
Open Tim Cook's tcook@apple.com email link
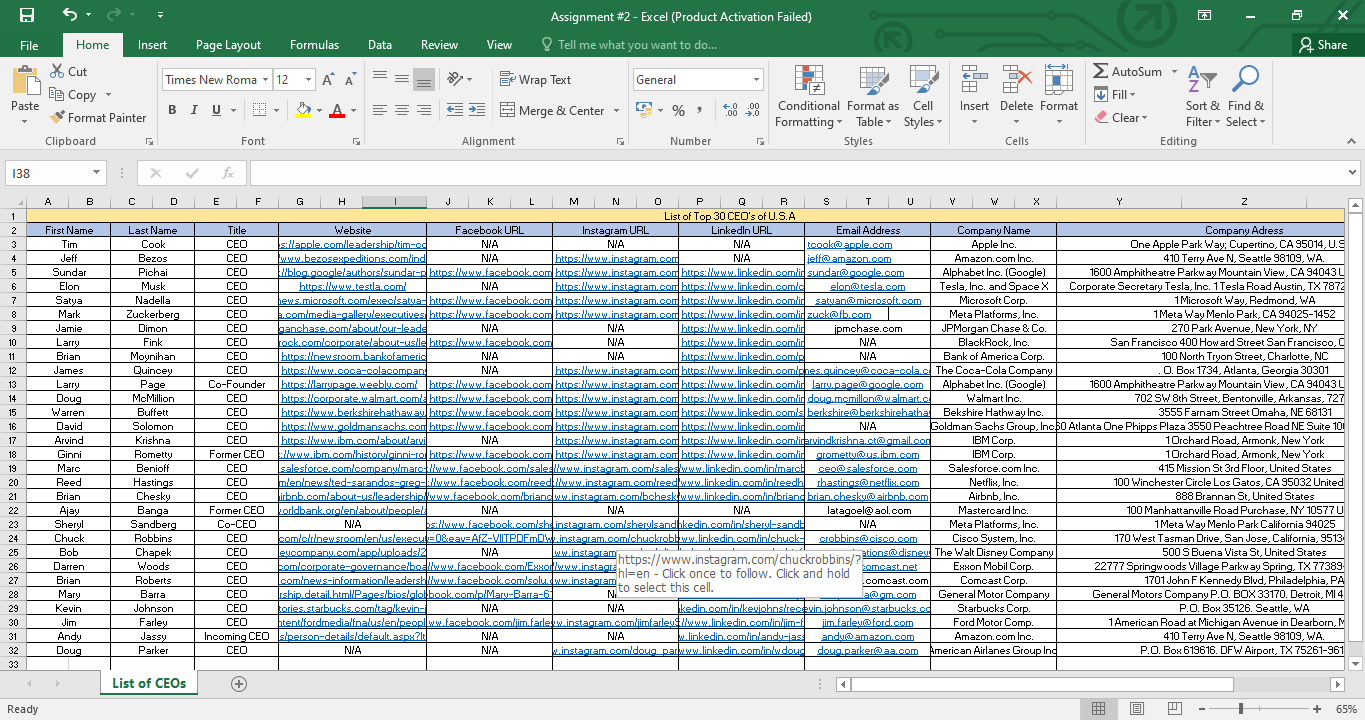(x=849, y=244)
